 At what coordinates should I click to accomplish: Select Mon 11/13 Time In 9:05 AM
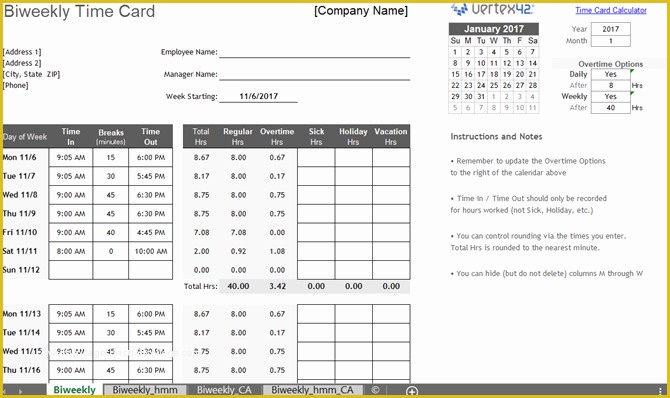point(71,314)
